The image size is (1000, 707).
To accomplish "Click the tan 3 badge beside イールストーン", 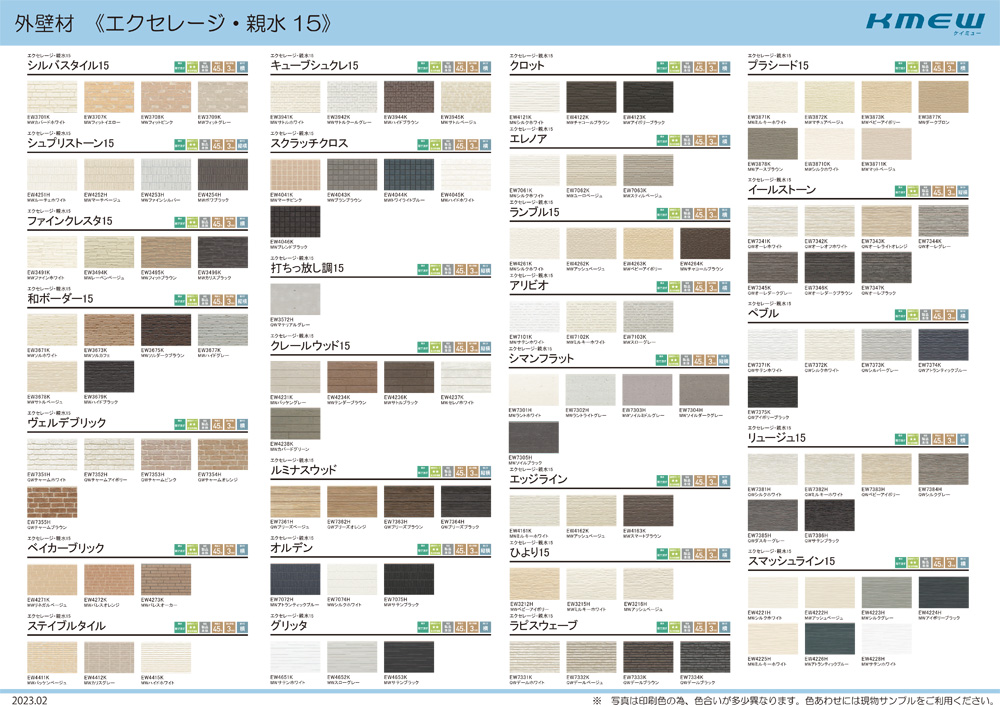I will click(950, 191).
